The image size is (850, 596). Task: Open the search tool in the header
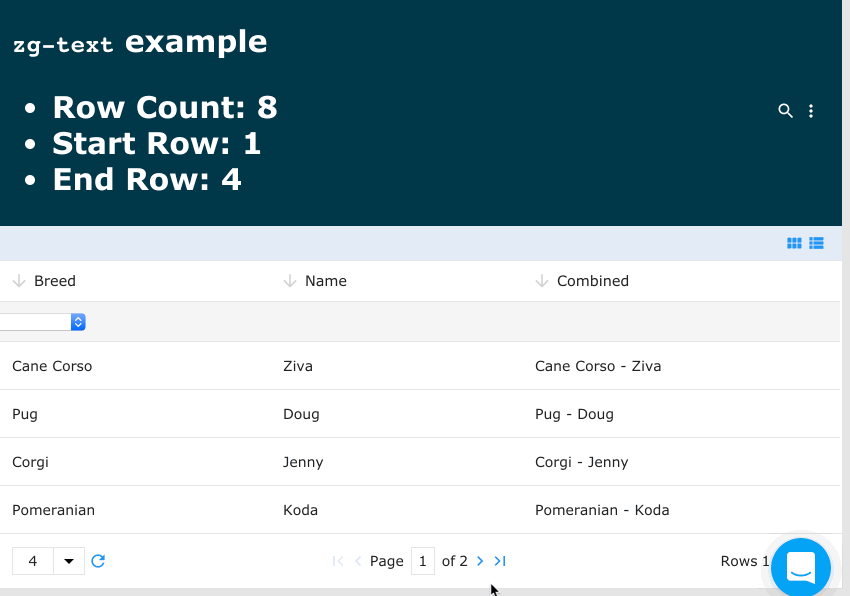click(x=786, y=111)
